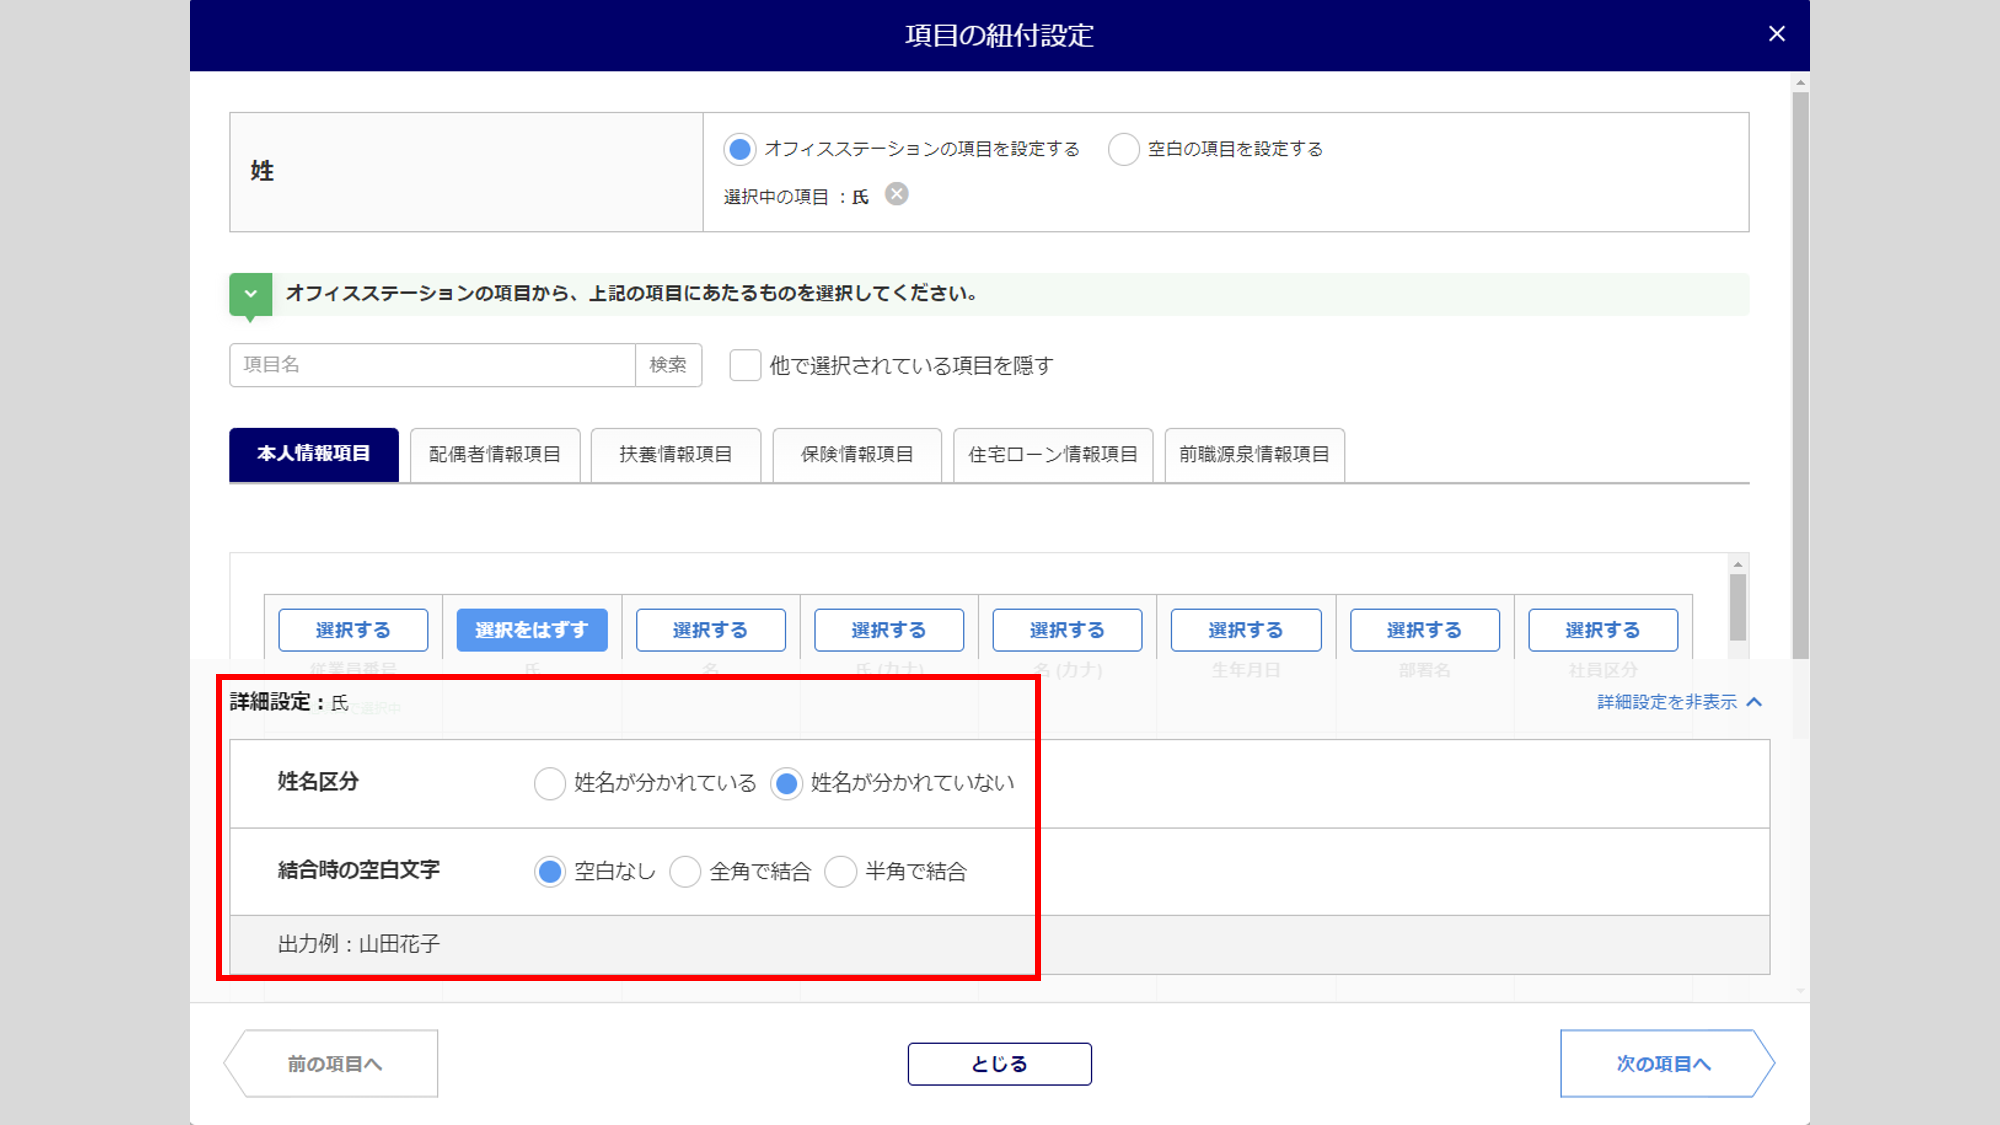Switch to the 配偶者情報項目 tab
Image resolution: width=2000 pixels, height=1125 pixels.
[495, 455]
